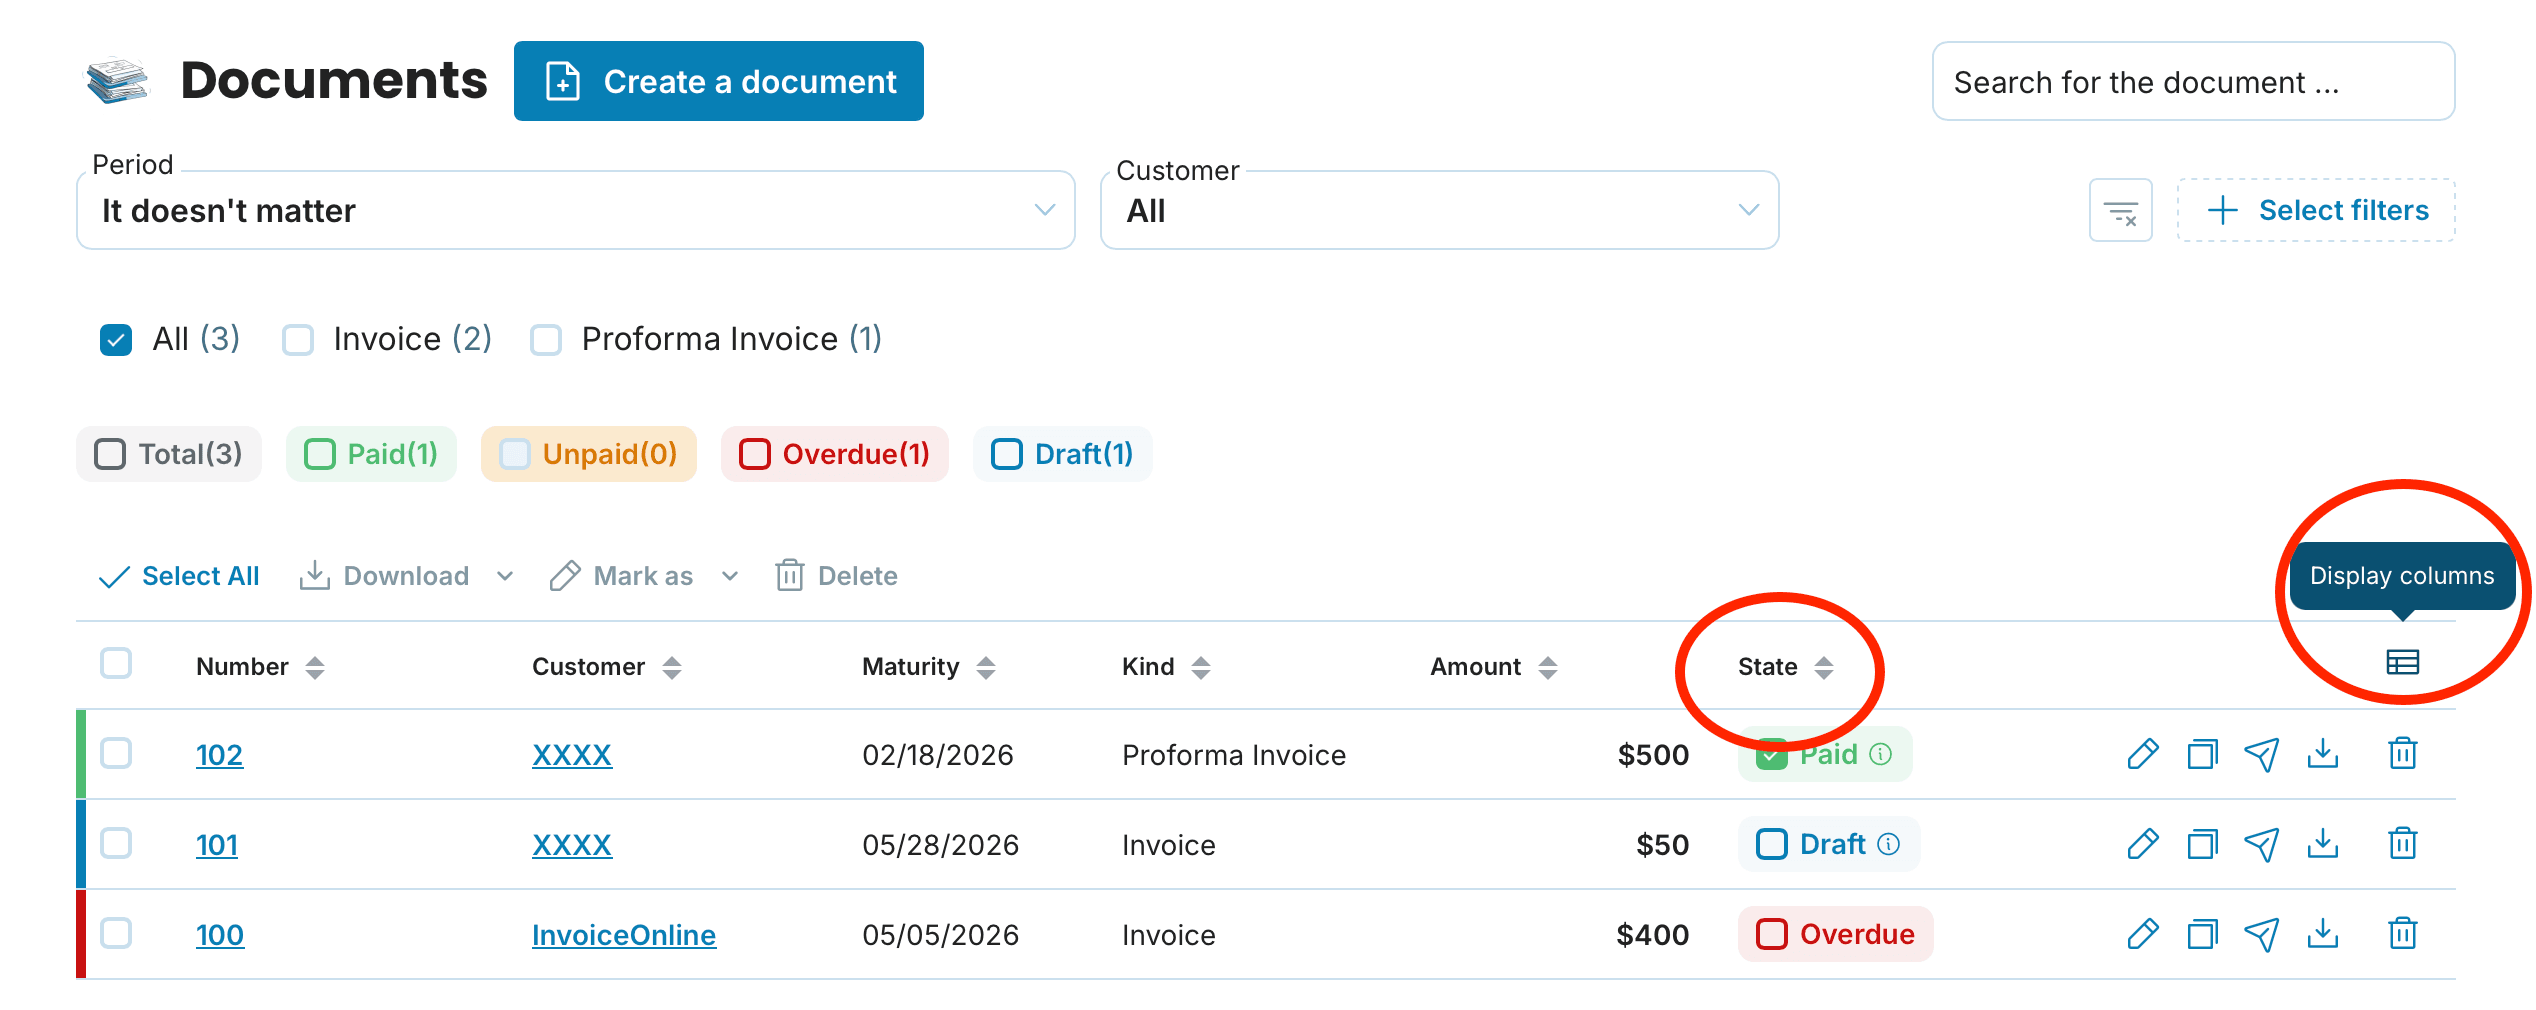Open the InvoiceOnline customer link
Screen dimensions: 2536x1010
(624, 935)
